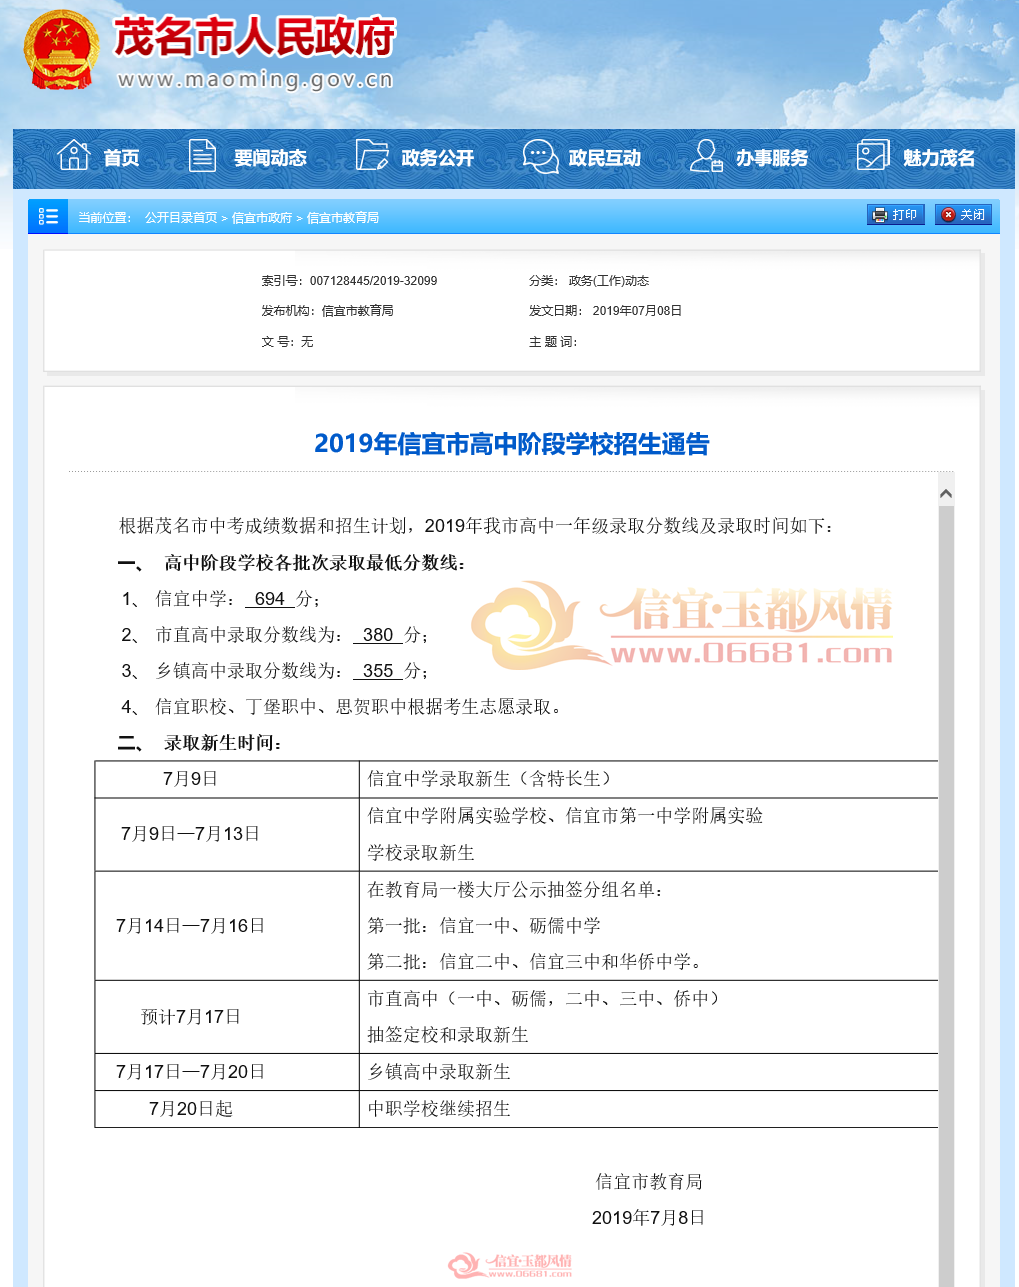Screen dimensions: 1019x1287
Task: Click the news document icon
Action: pos(203,155)
